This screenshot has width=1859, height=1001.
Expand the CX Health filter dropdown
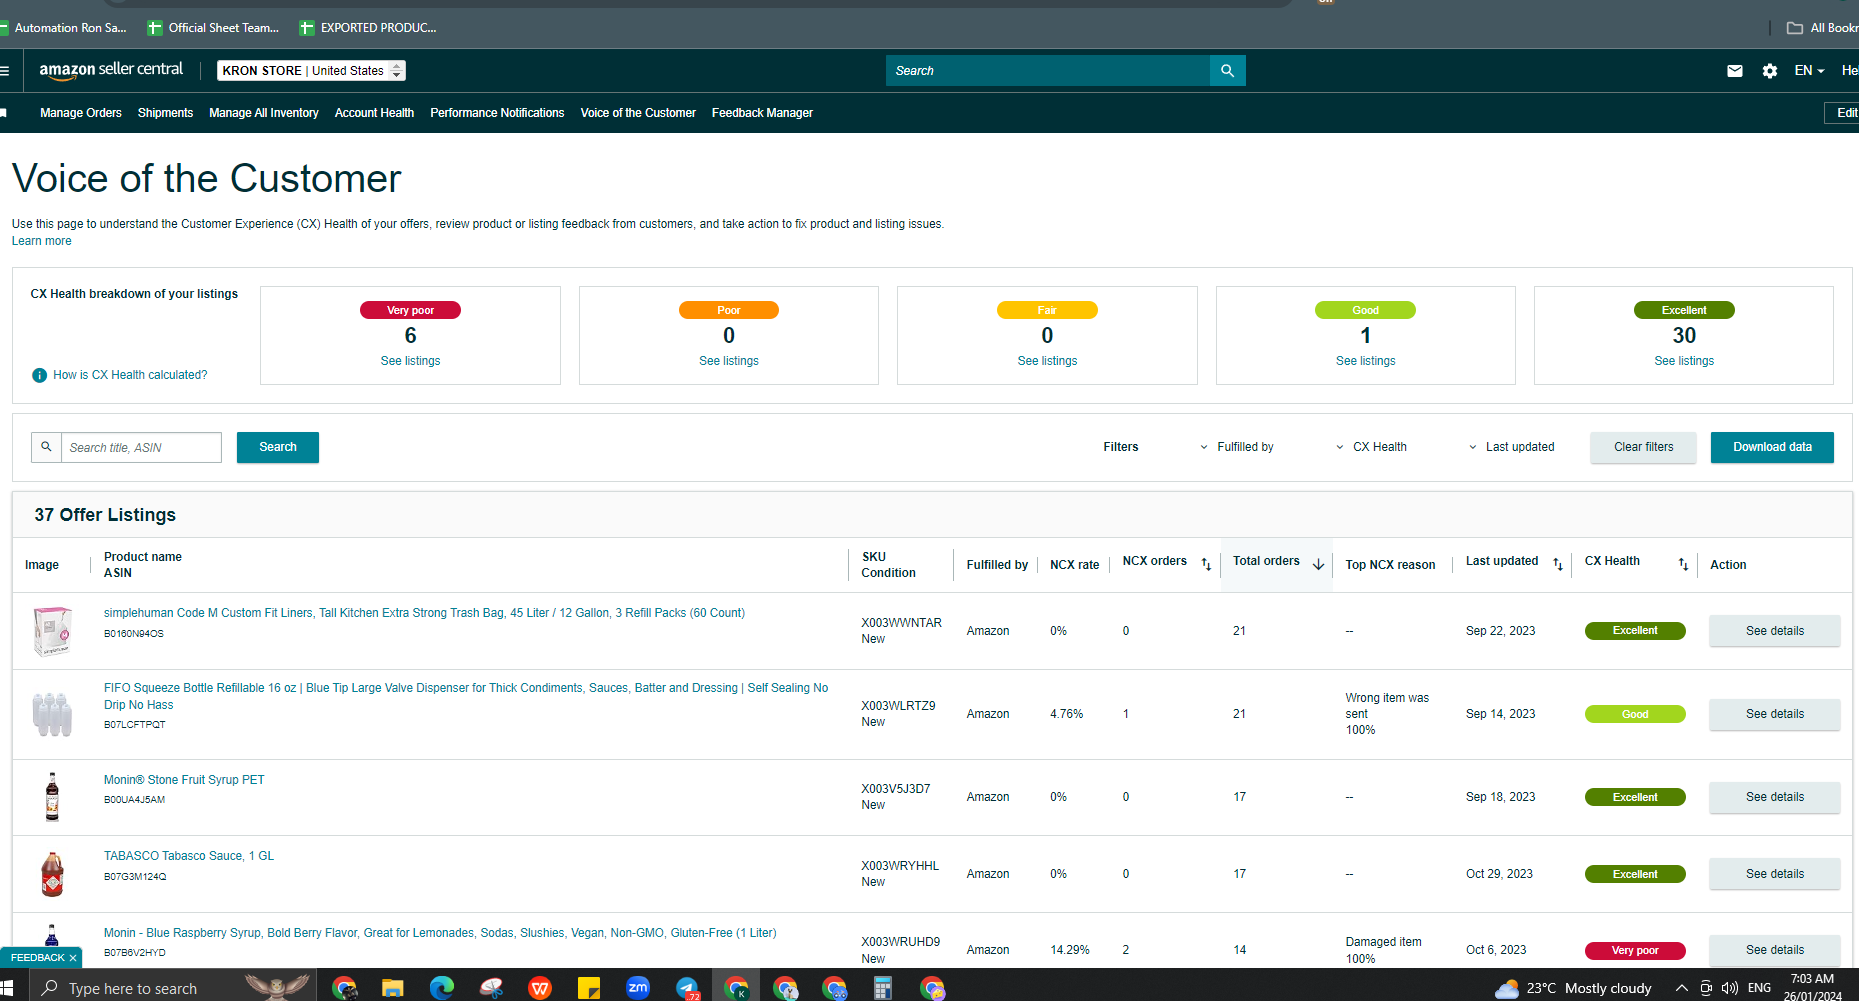1371,447
